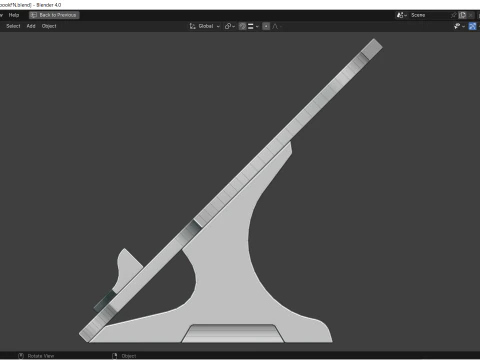Open the Object menu
This screenshot has width=480, height=360.
[x=49, y=26]
